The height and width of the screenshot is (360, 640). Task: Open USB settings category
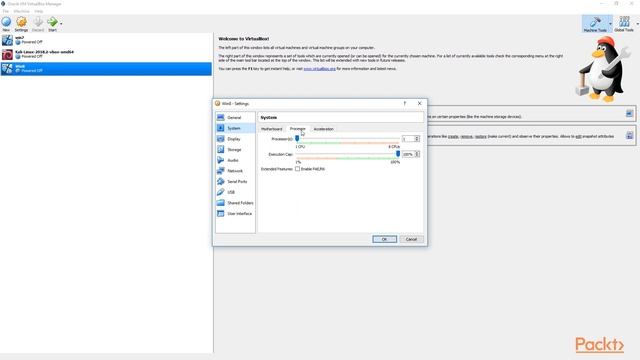pos(236,192)
